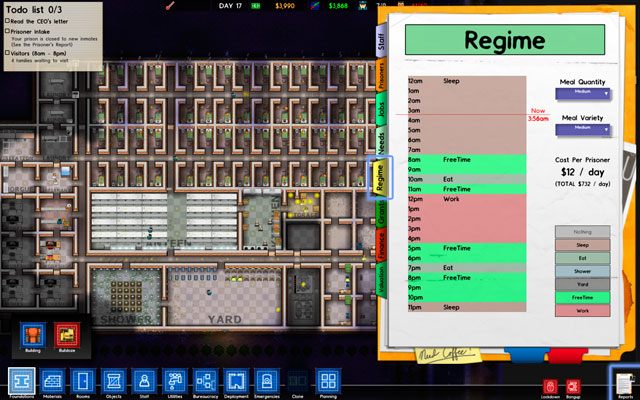640x400 pixels.
Task: Click the 10am Eat schedule slot
Action: tap(467, 179)
